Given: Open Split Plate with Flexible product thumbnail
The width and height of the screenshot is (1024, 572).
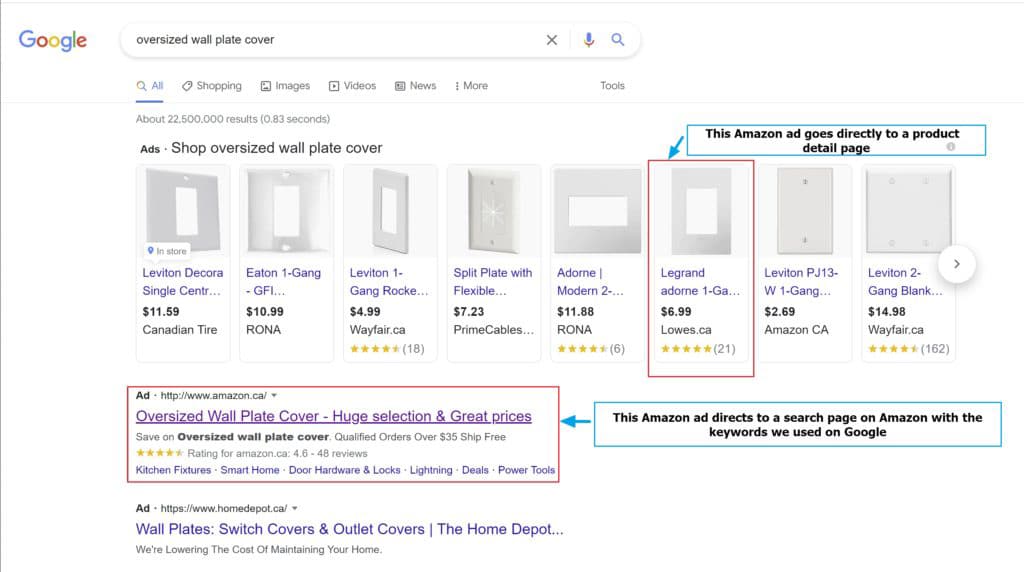Looking at the screenshot, I should [494, 211].
